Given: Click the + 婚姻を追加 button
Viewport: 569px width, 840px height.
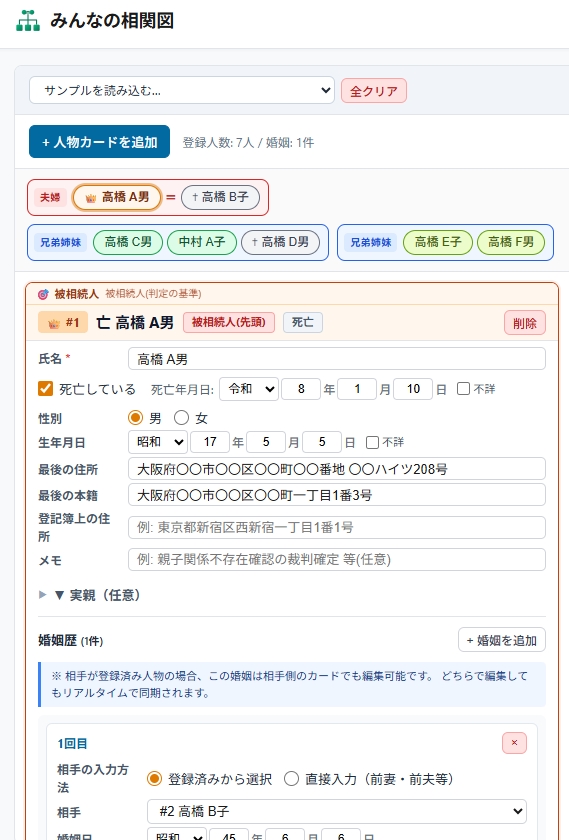Looking at the screenshot, I should tap(501, 640).
